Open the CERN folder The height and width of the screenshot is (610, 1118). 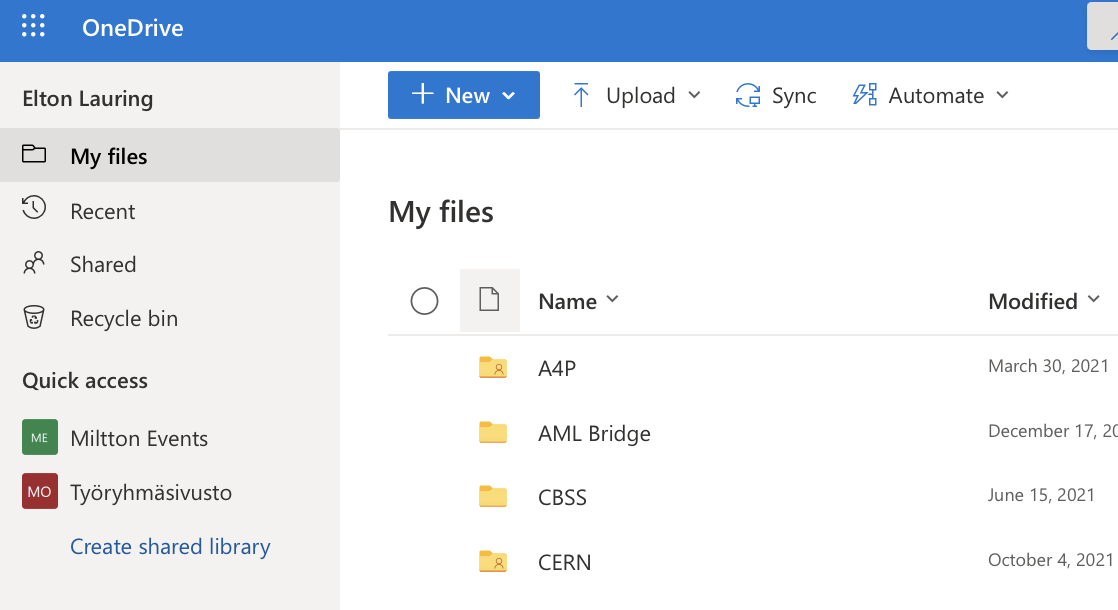click(564, 562)
